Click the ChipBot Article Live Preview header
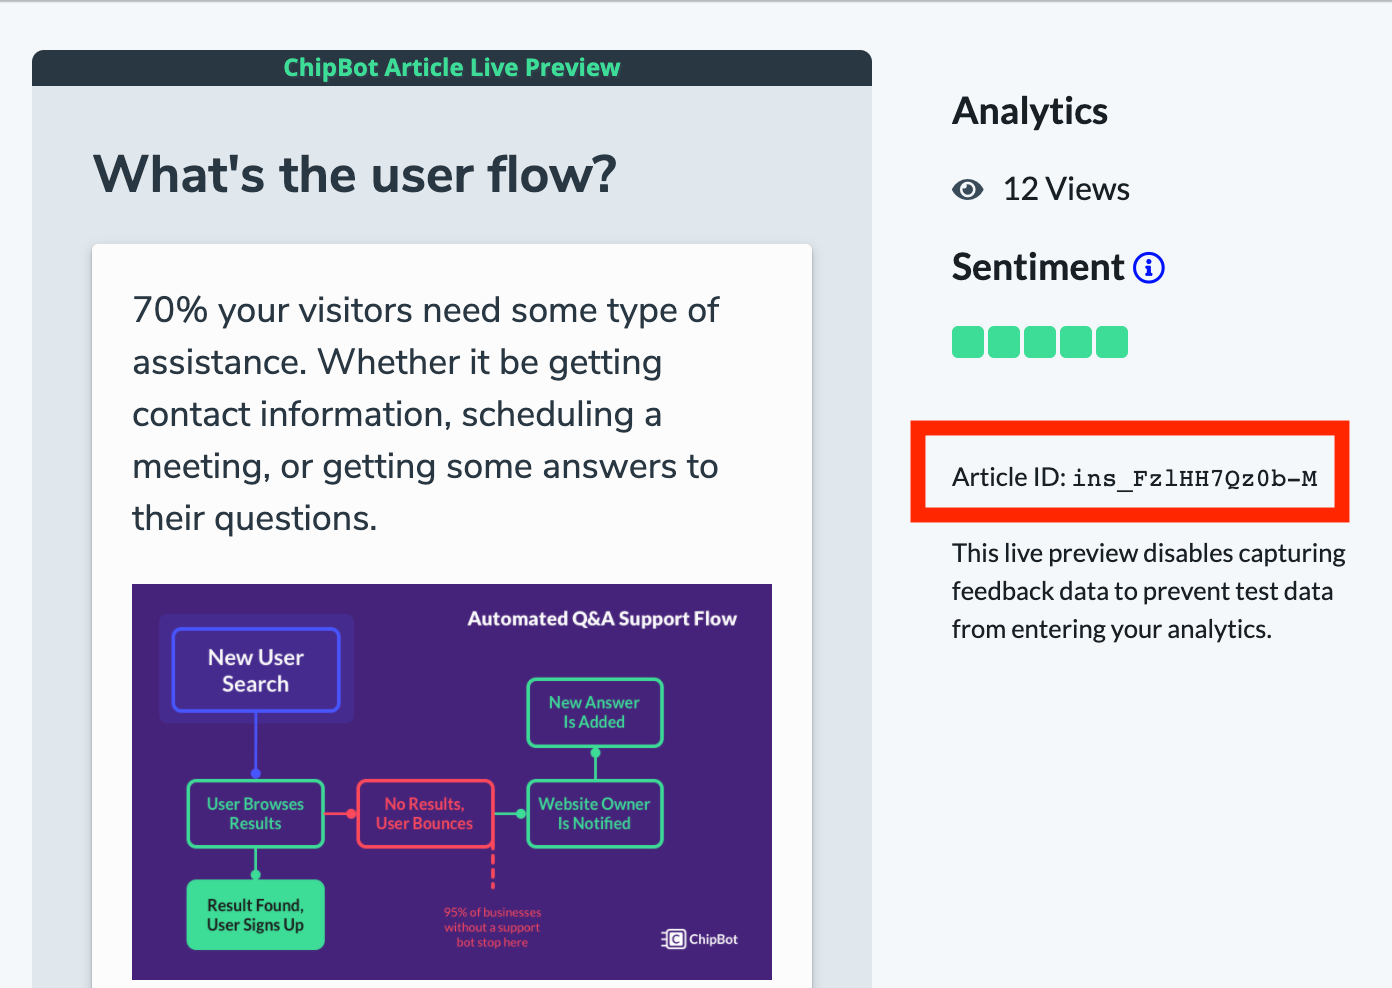 pyautogui.click(x=452, y=68)
